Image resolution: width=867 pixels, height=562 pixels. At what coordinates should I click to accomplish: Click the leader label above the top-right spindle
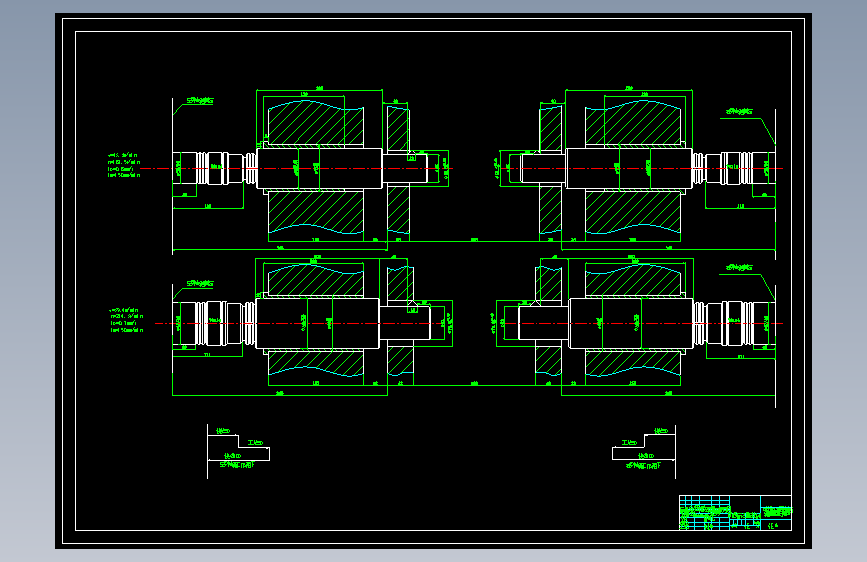[739, 112]
